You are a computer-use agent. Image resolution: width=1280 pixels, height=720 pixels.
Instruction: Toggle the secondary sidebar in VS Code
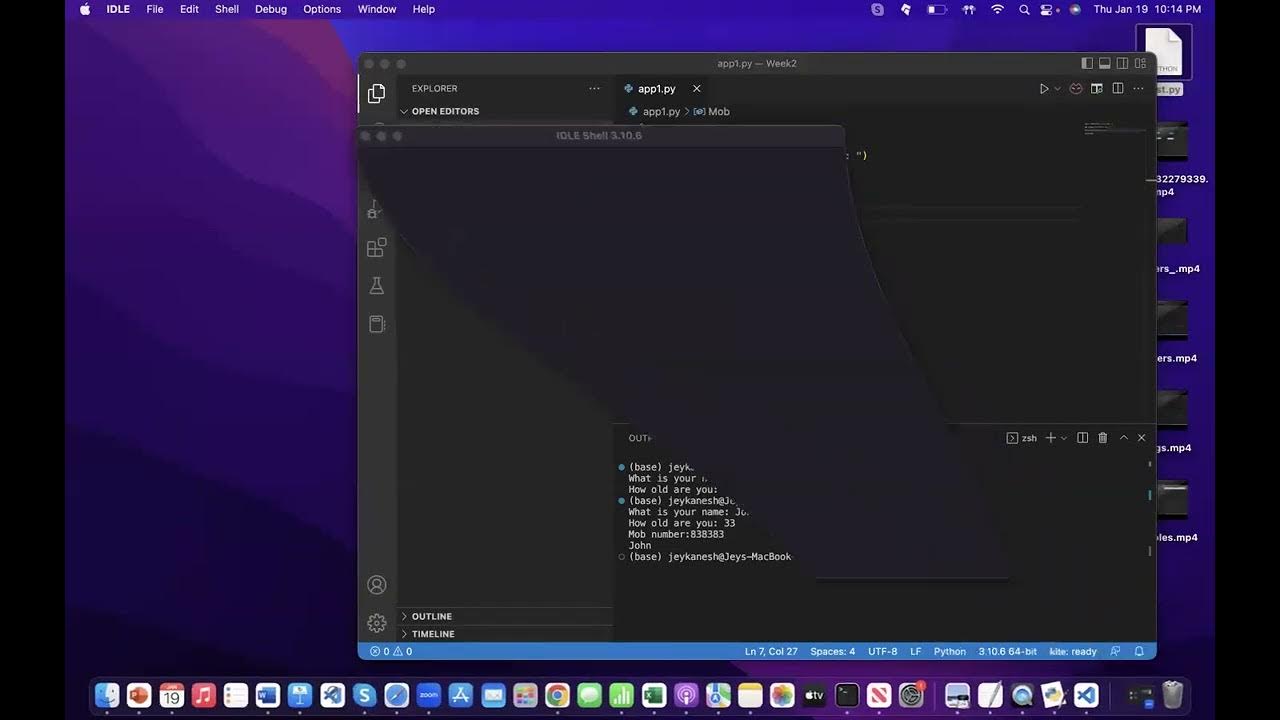tap(1123, 63)
